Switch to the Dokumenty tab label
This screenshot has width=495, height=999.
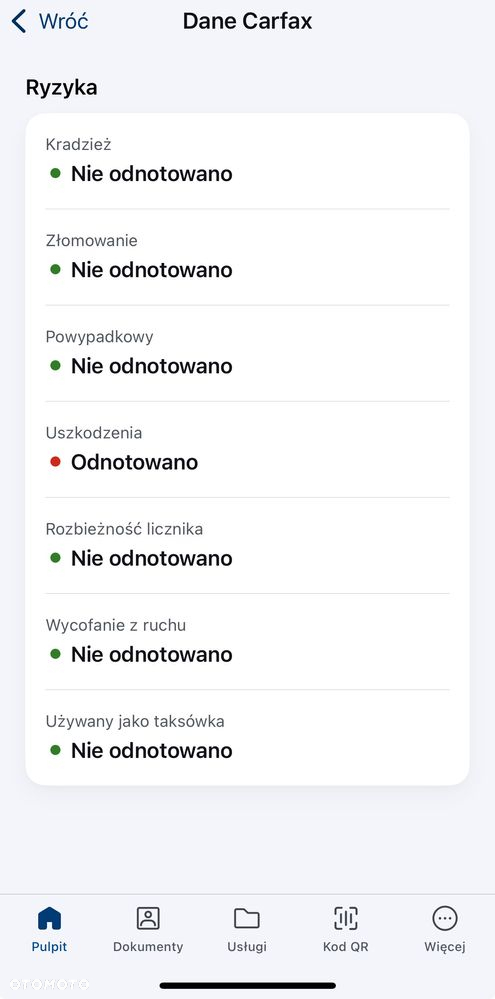tap(148, 947)
